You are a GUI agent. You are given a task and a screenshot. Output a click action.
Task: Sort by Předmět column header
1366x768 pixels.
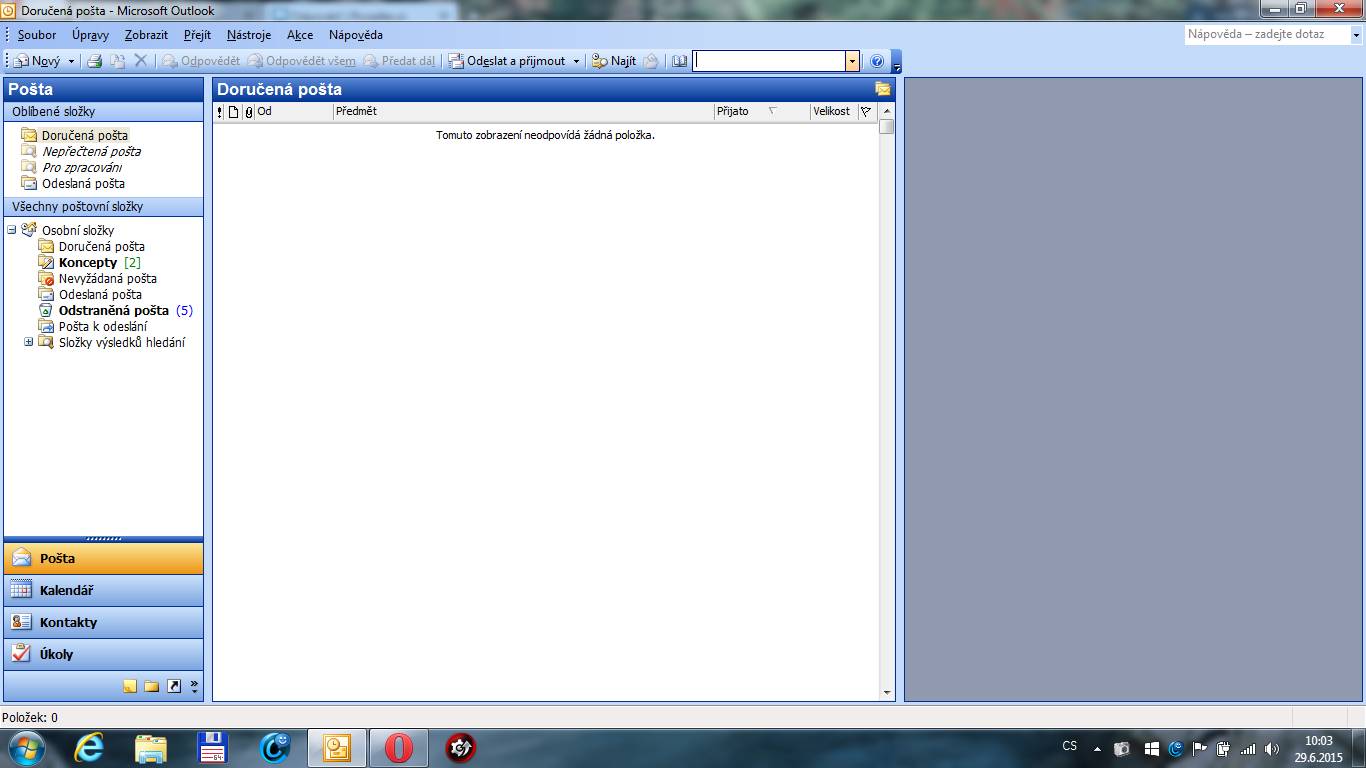pyautogui.click(x=523, y=112)
